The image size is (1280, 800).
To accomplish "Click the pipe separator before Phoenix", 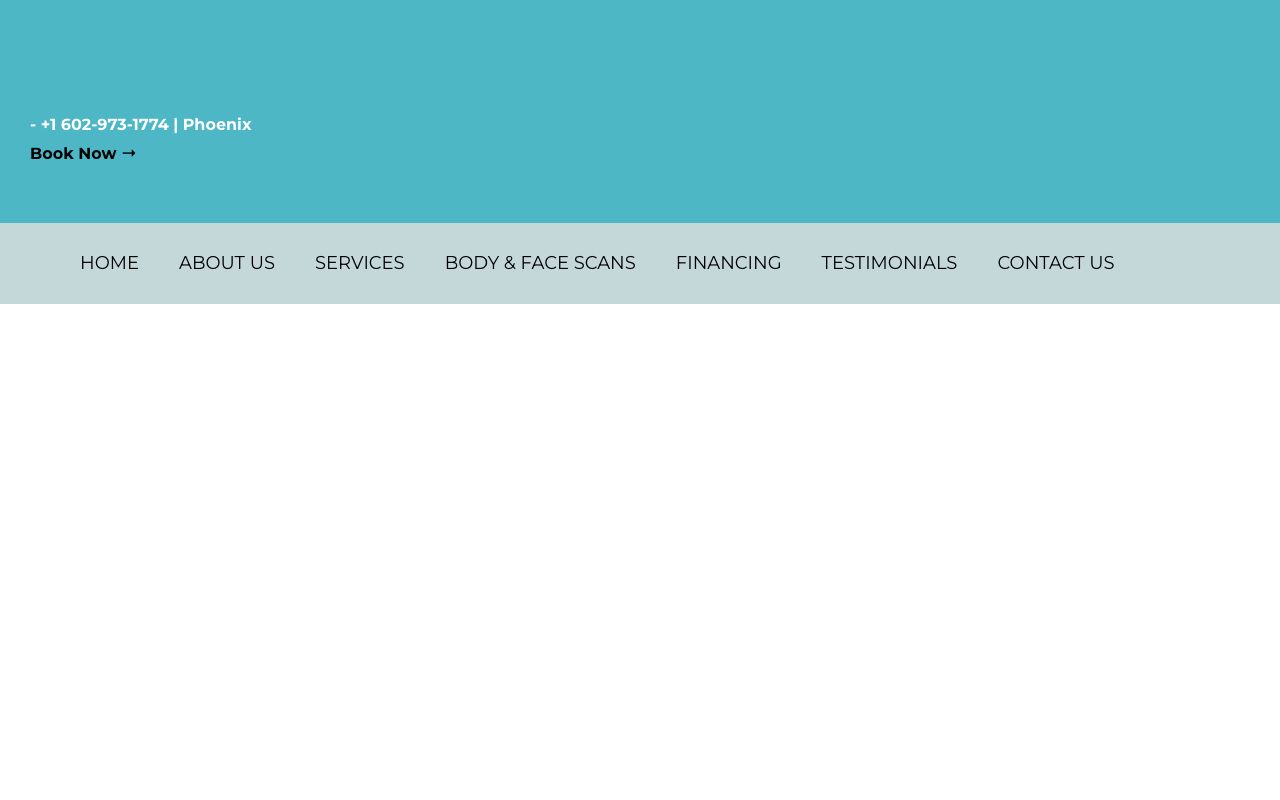I will coord(175,124).
